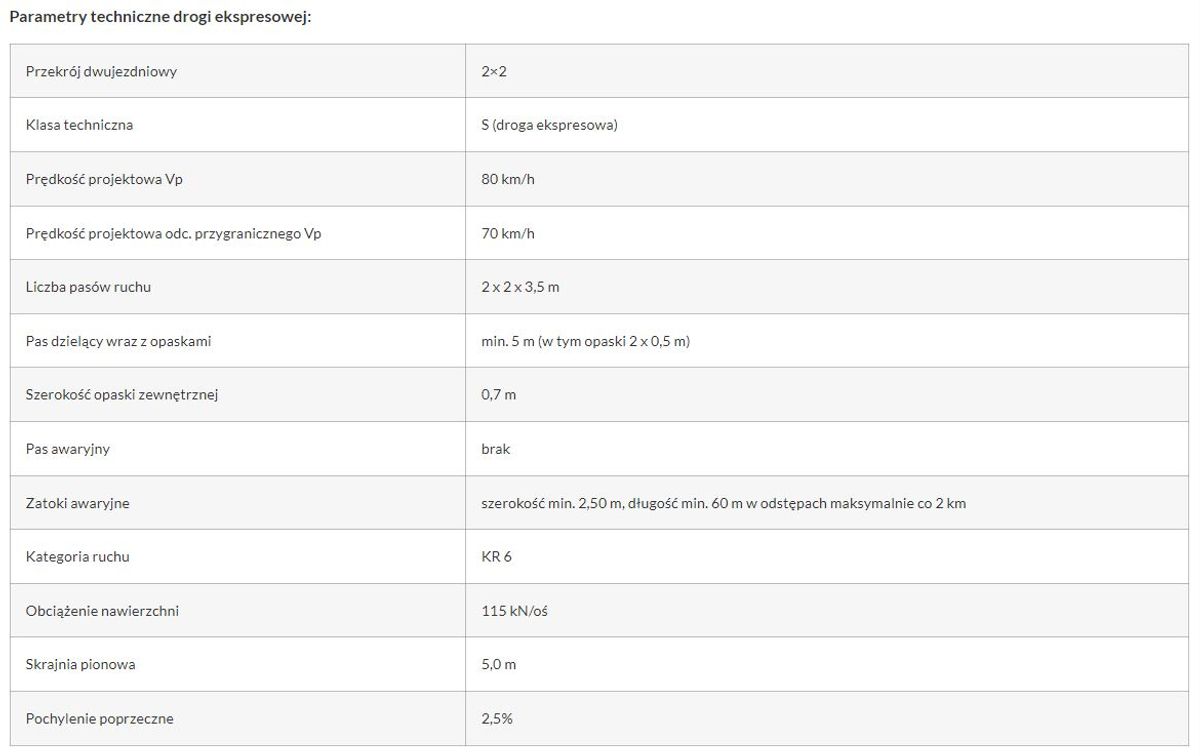Select the 'Skrajnia pionowa' row label
The image size is (1200, 756).
(80, 665)
